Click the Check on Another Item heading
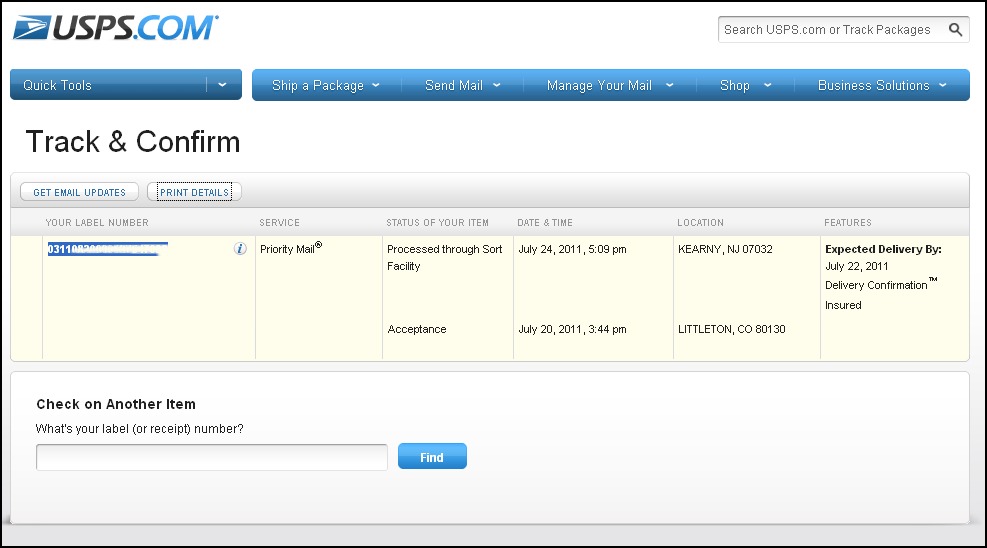Screen dimensions: 987x548 116,404
